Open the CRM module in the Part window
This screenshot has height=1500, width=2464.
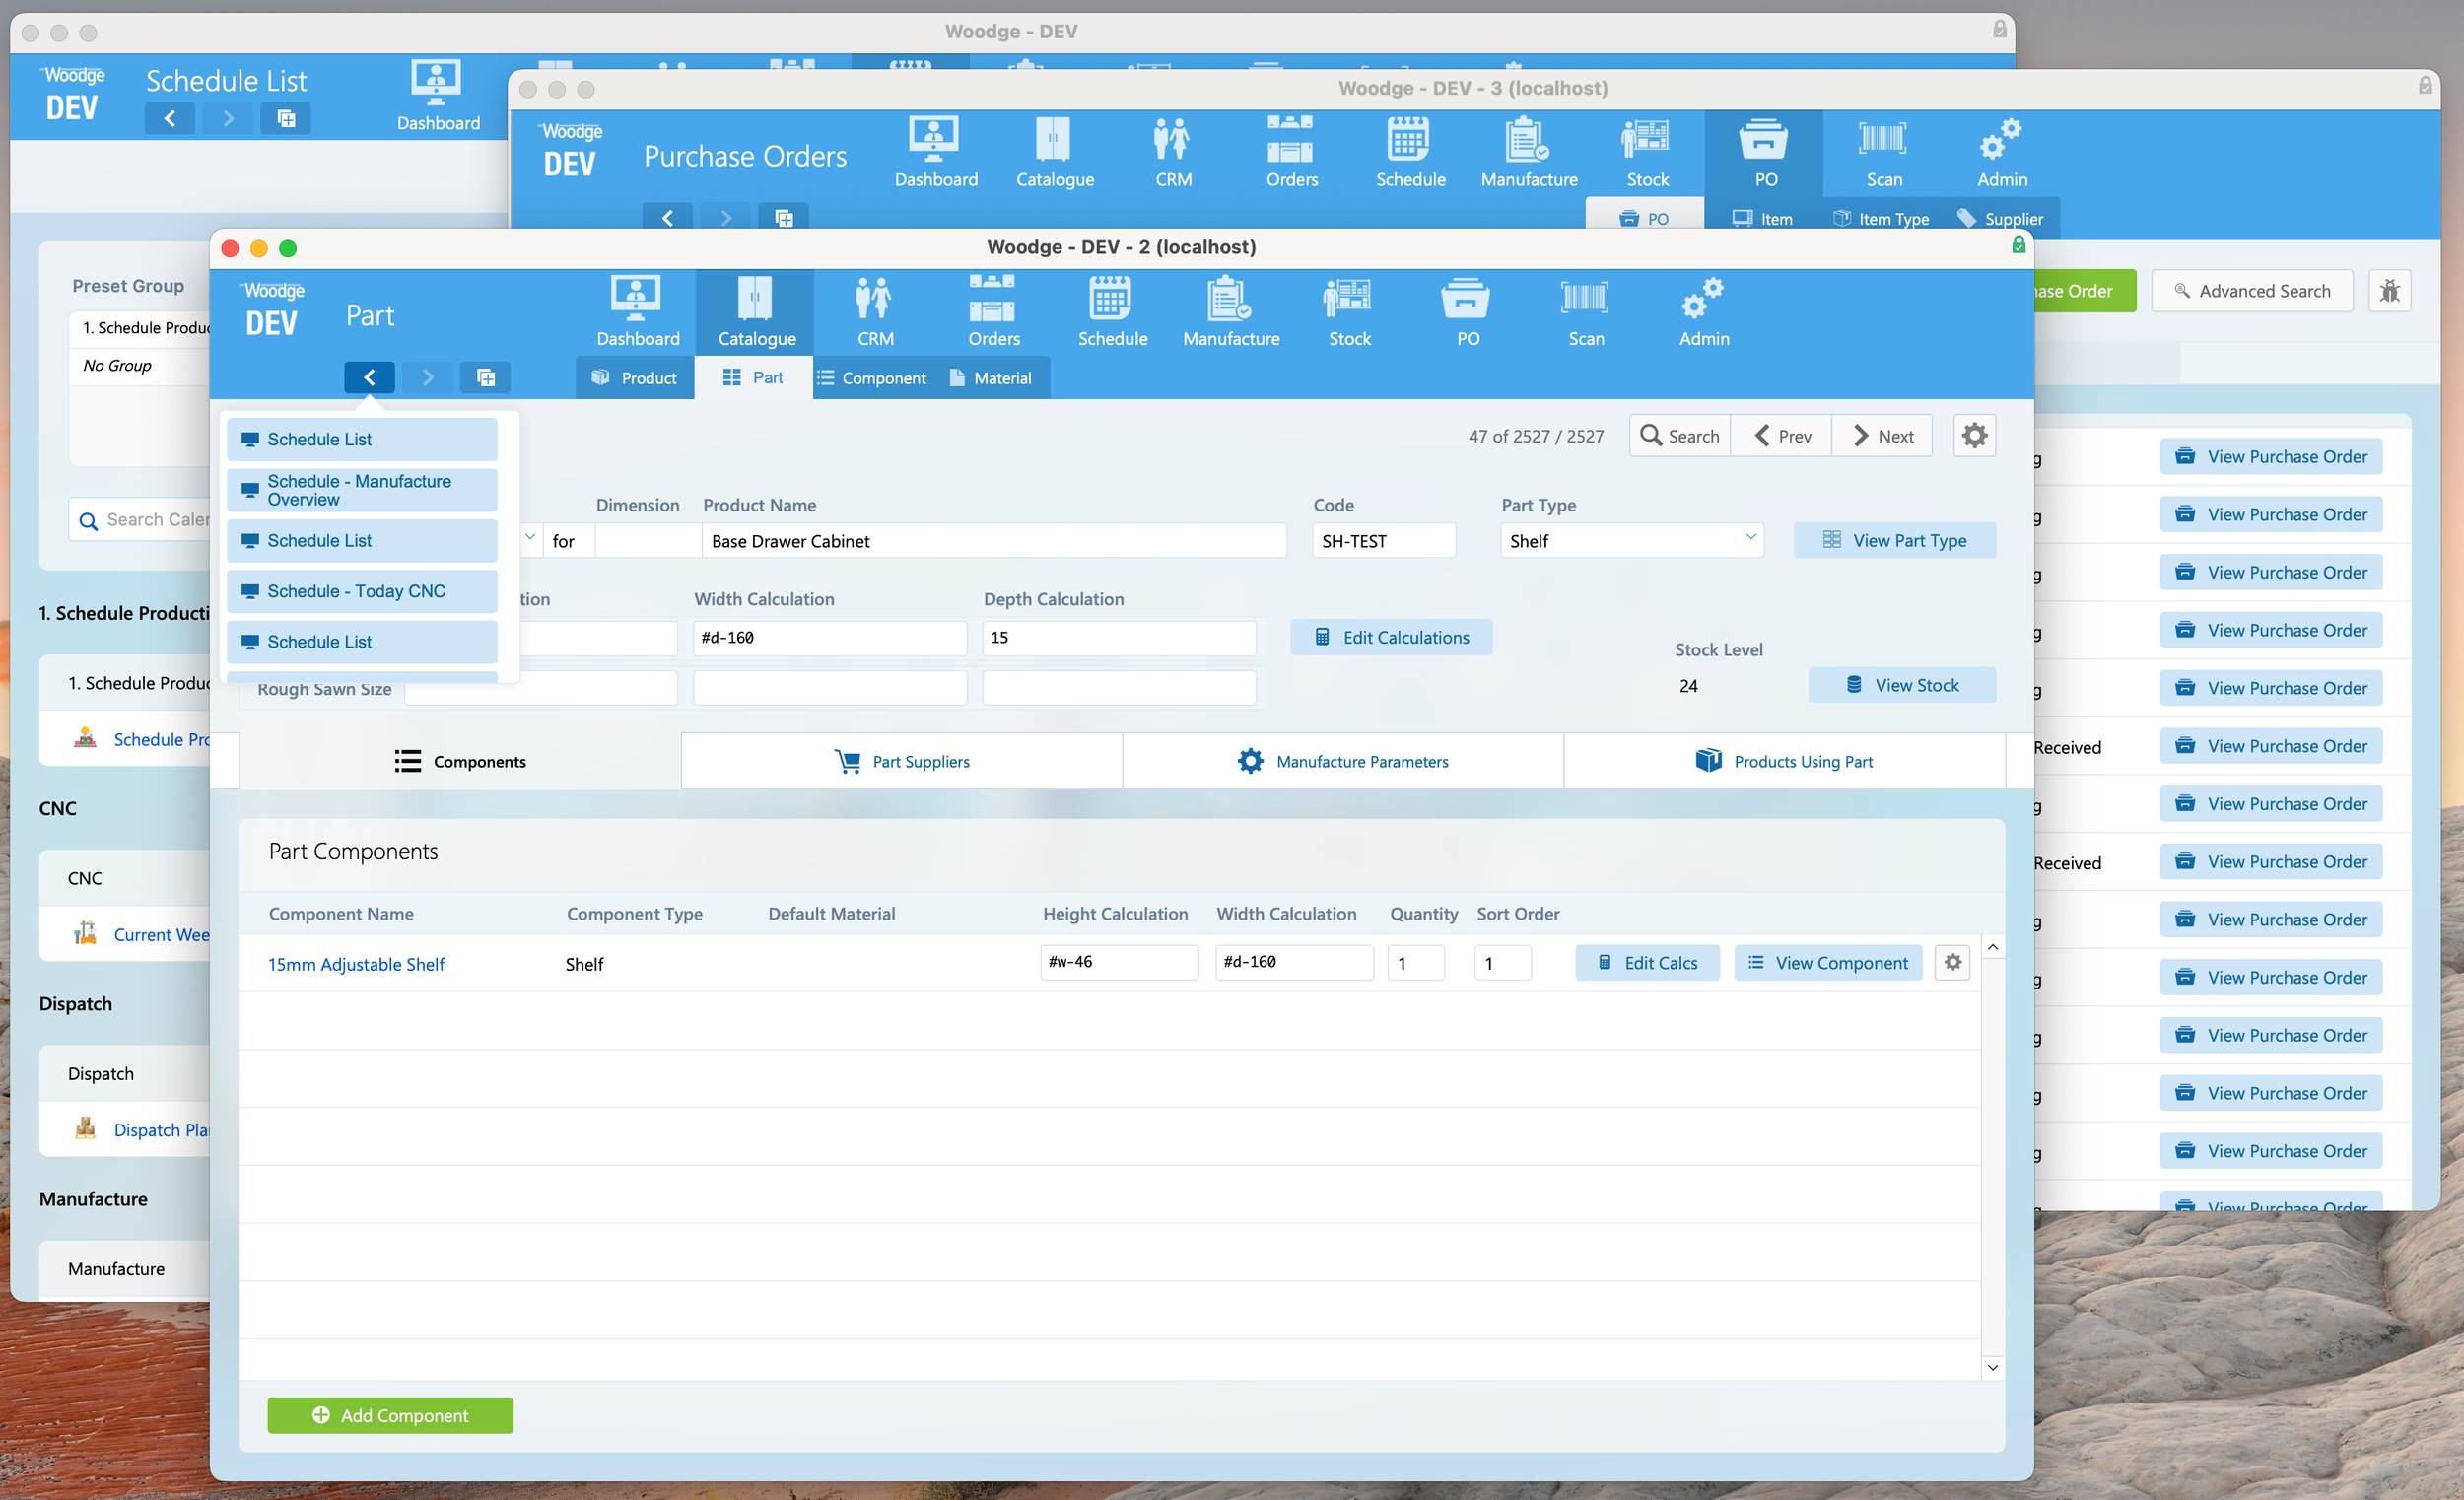[x=875, y=311]
